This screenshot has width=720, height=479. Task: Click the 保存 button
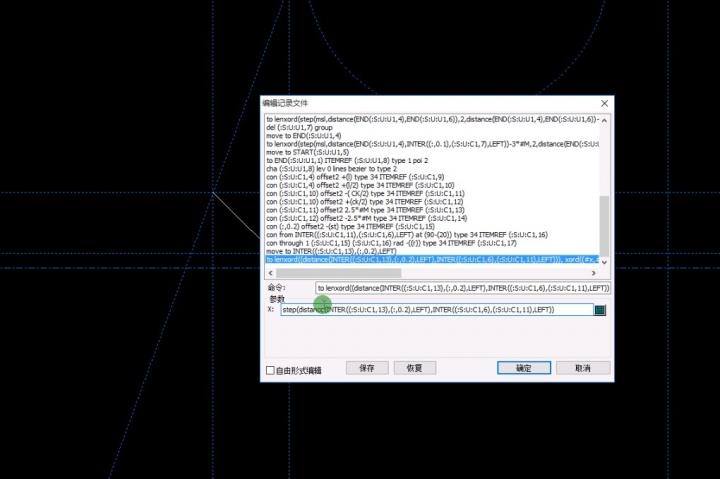coord(366,368)
